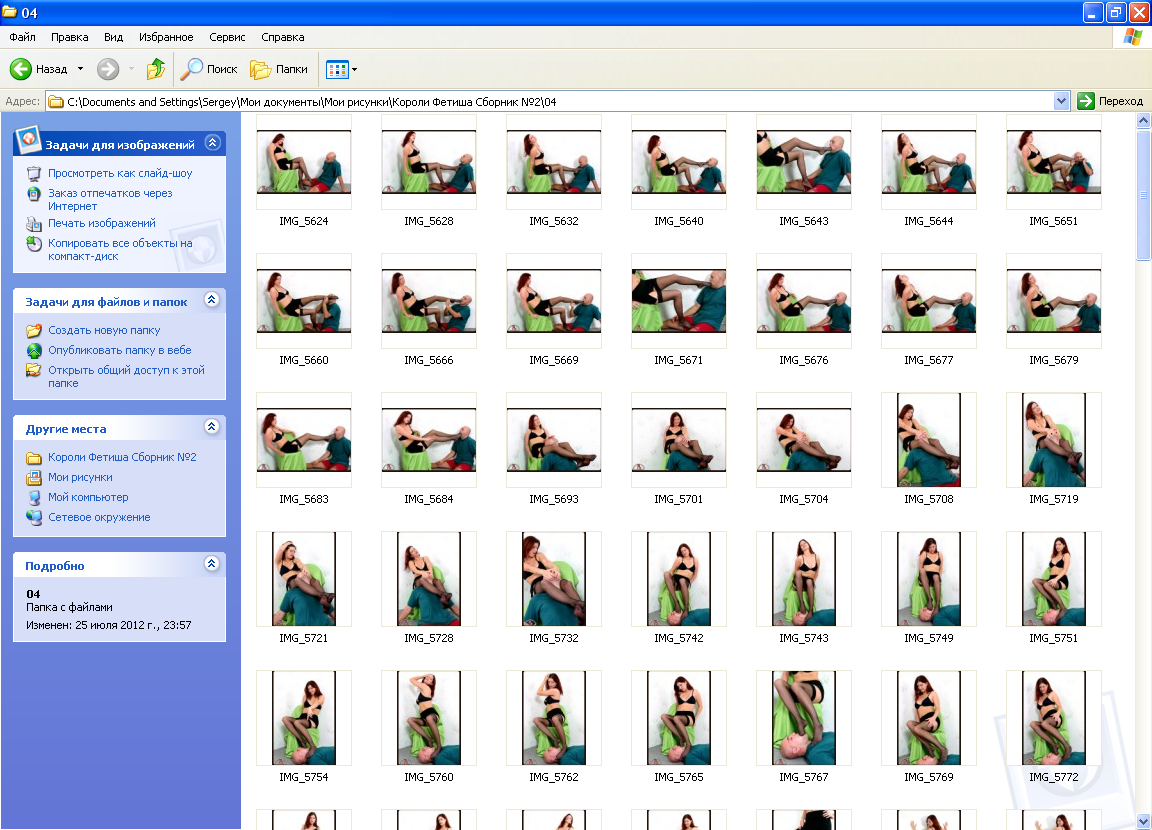Click Копировать все объекты на компакт-диск
The height and width of the screenshot is (830, 1152).
click(120, 250)
